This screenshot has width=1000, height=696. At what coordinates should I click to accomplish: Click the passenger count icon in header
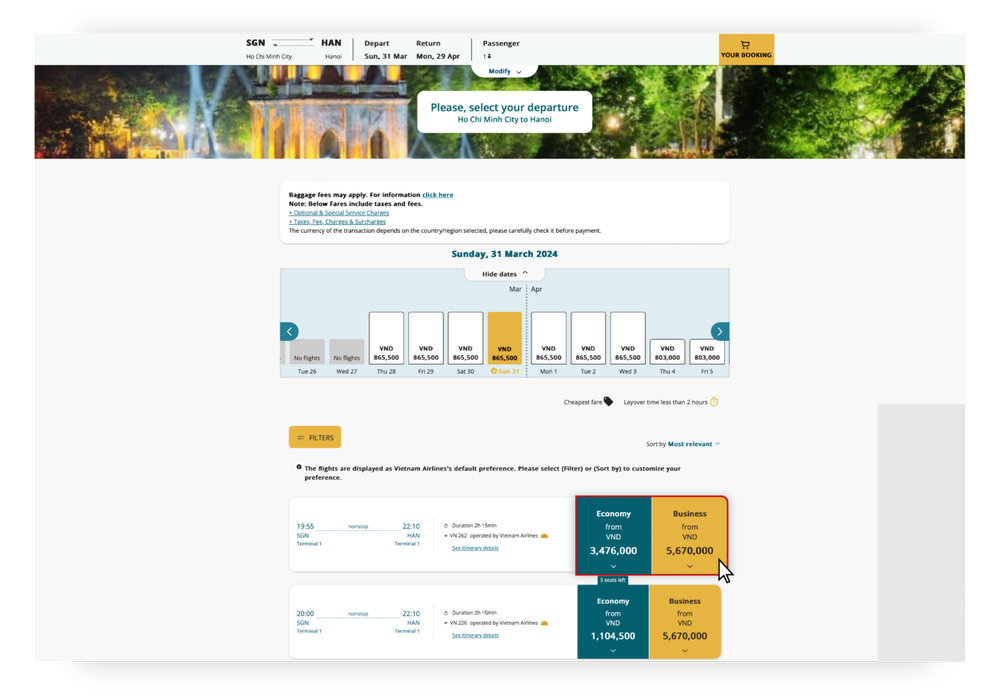tap(487, 56)
